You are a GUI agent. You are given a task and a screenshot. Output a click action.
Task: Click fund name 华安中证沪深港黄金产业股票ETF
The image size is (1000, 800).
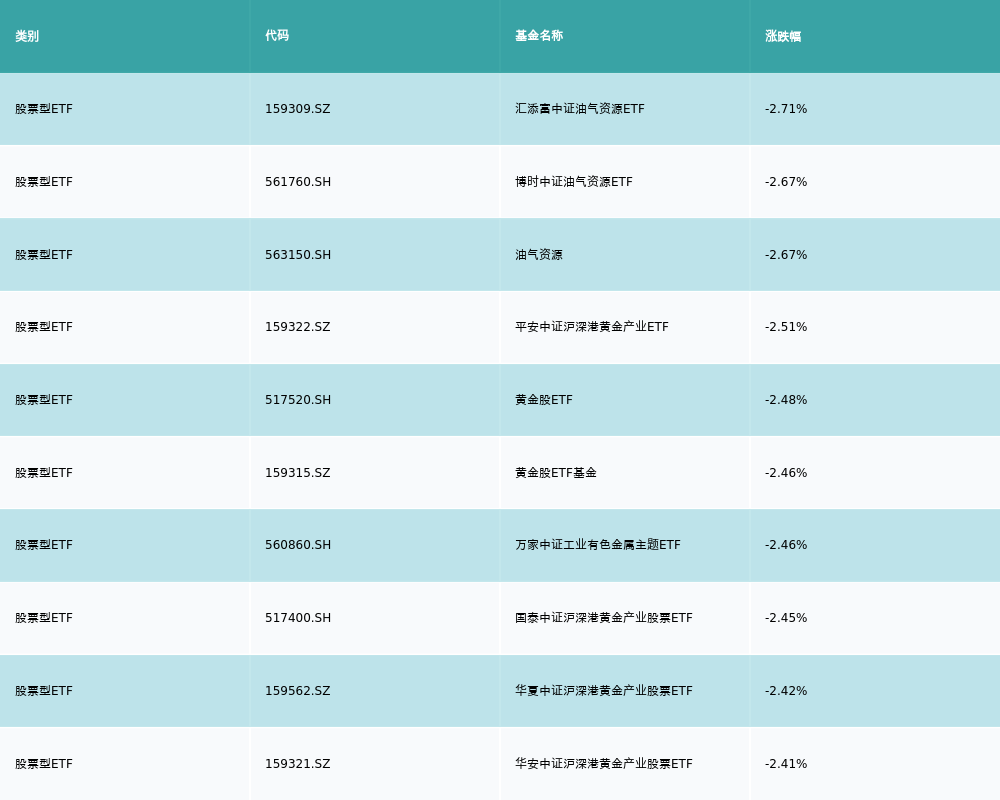tap(604, 764)
